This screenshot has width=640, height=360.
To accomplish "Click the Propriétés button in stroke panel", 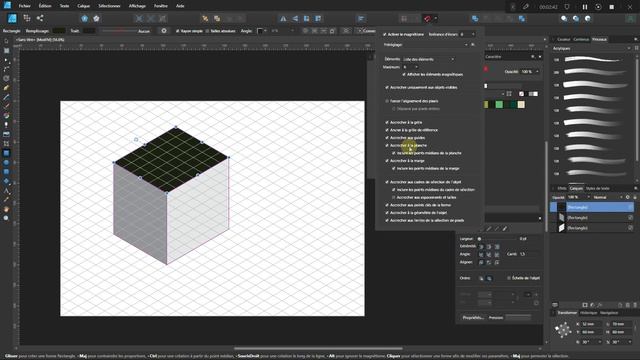I will point(473,318).
